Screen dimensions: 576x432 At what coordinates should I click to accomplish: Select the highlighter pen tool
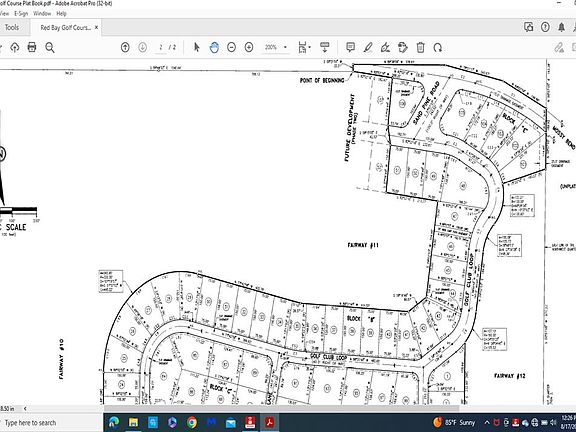[368, 47]
